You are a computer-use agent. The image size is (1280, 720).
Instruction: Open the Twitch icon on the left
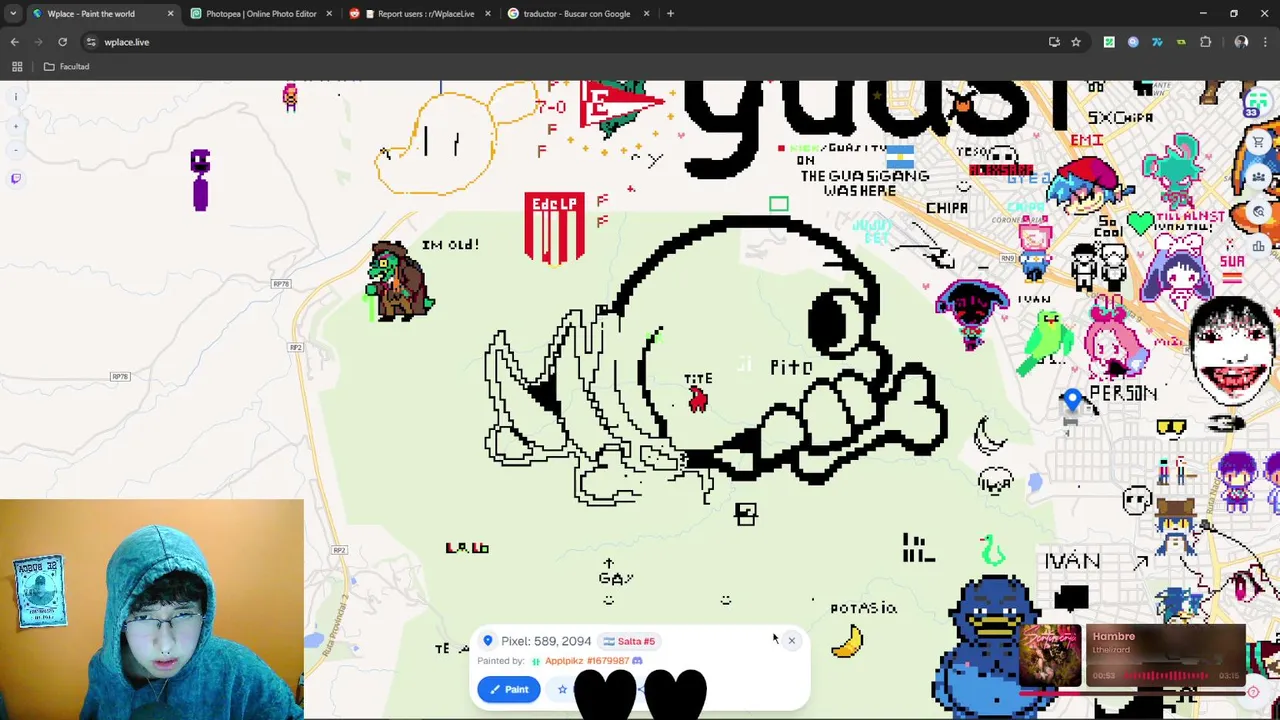[16, 179]
